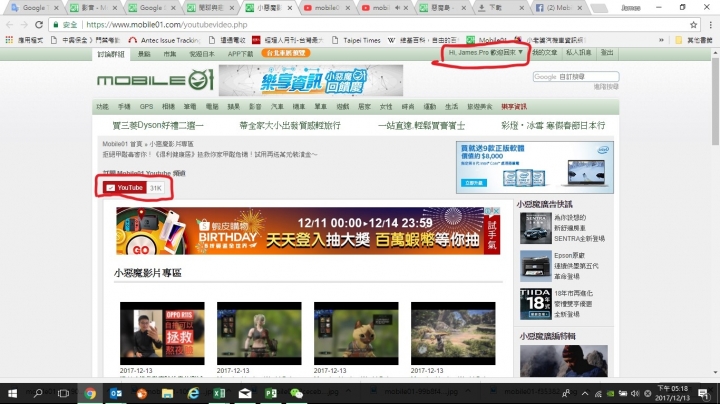Open the TIIDA 18 sidebar ad
This screenshot has height=404, width=720.
pyautogui.click(x=535, y=304)
